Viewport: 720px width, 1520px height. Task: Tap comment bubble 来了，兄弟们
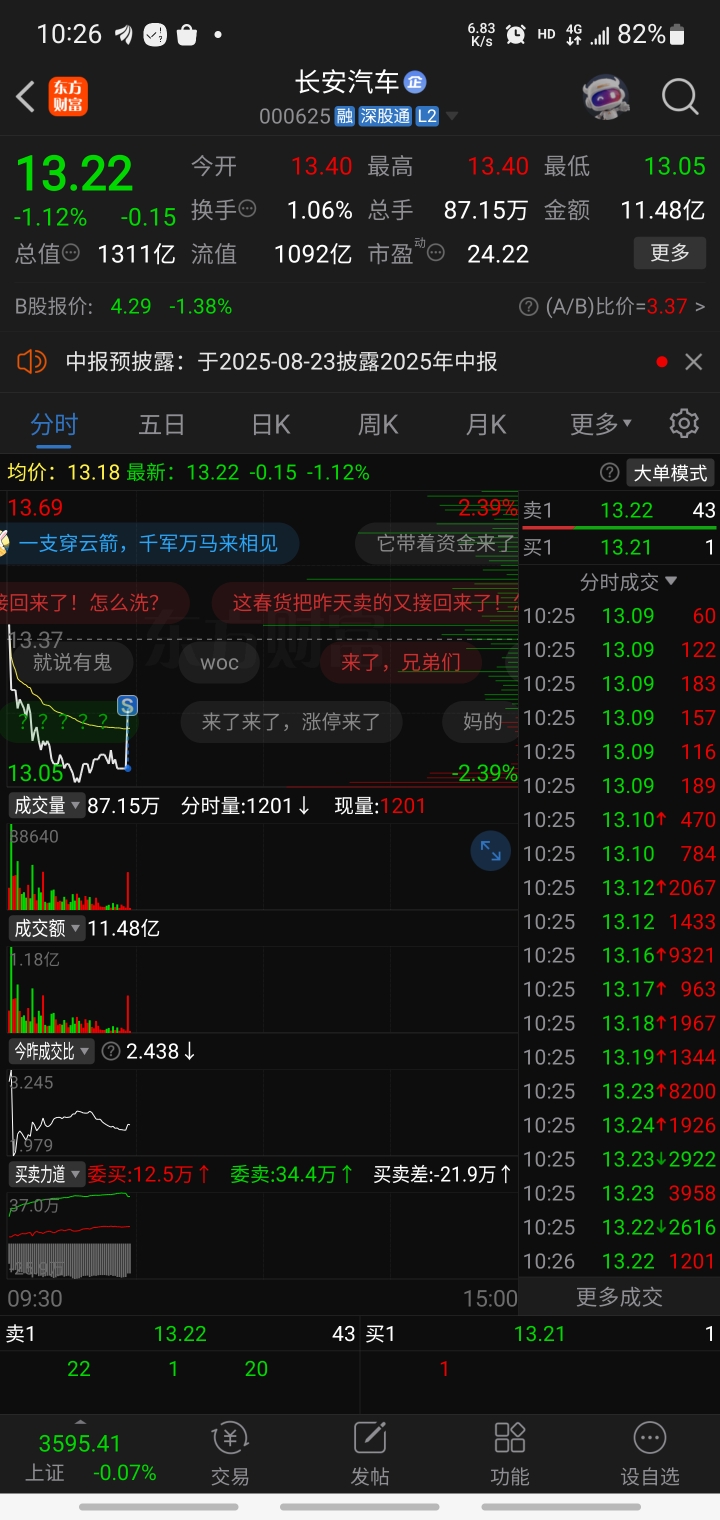[400, 661]
